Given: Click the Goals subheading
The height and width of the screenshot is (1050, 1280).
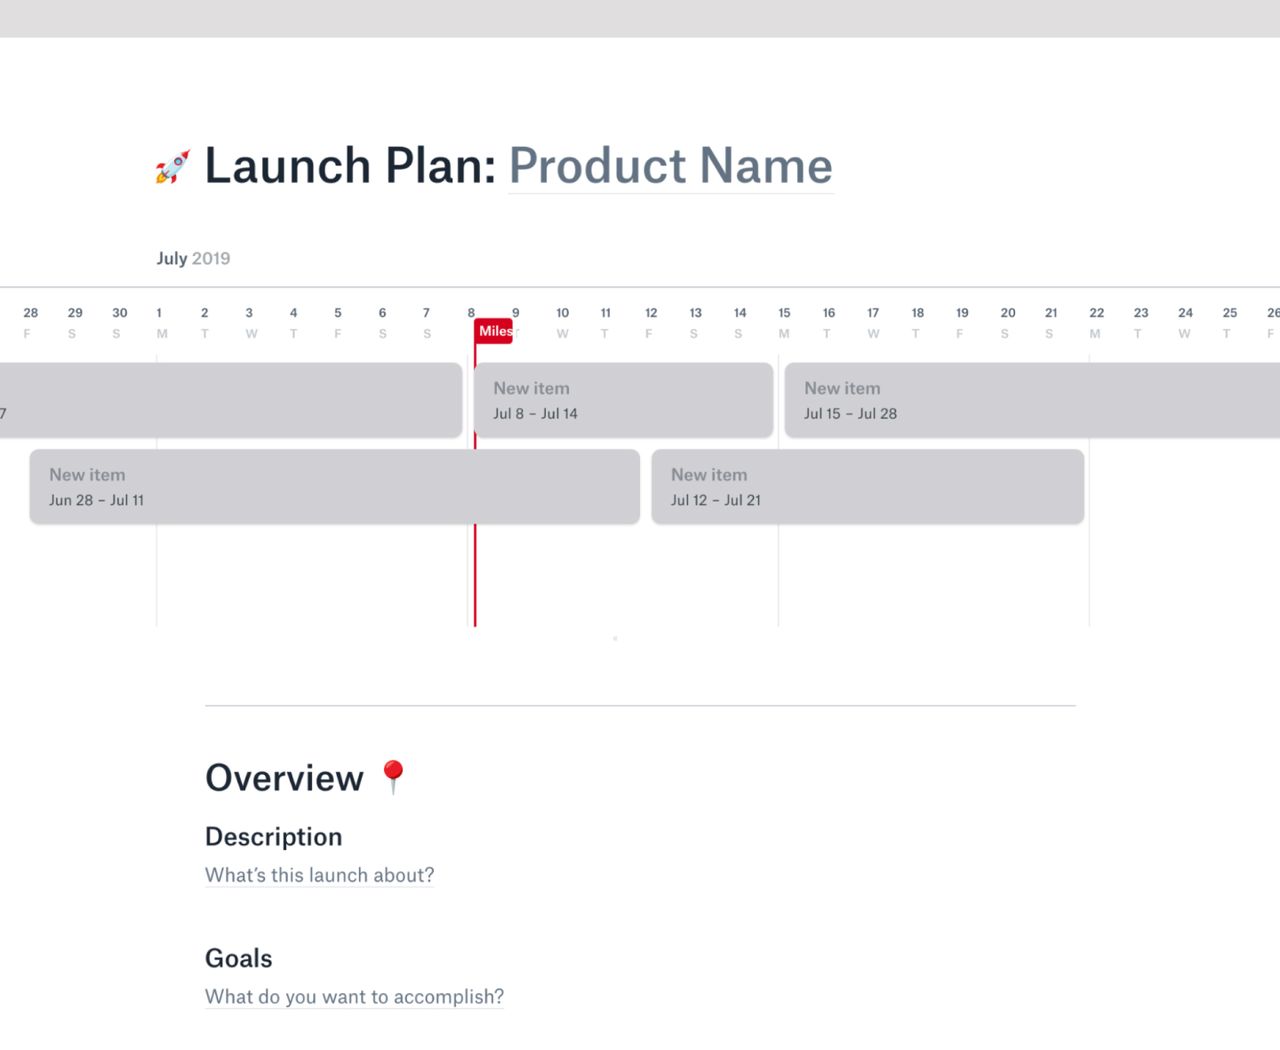Looking at the screenshot, I should (238, 959).
